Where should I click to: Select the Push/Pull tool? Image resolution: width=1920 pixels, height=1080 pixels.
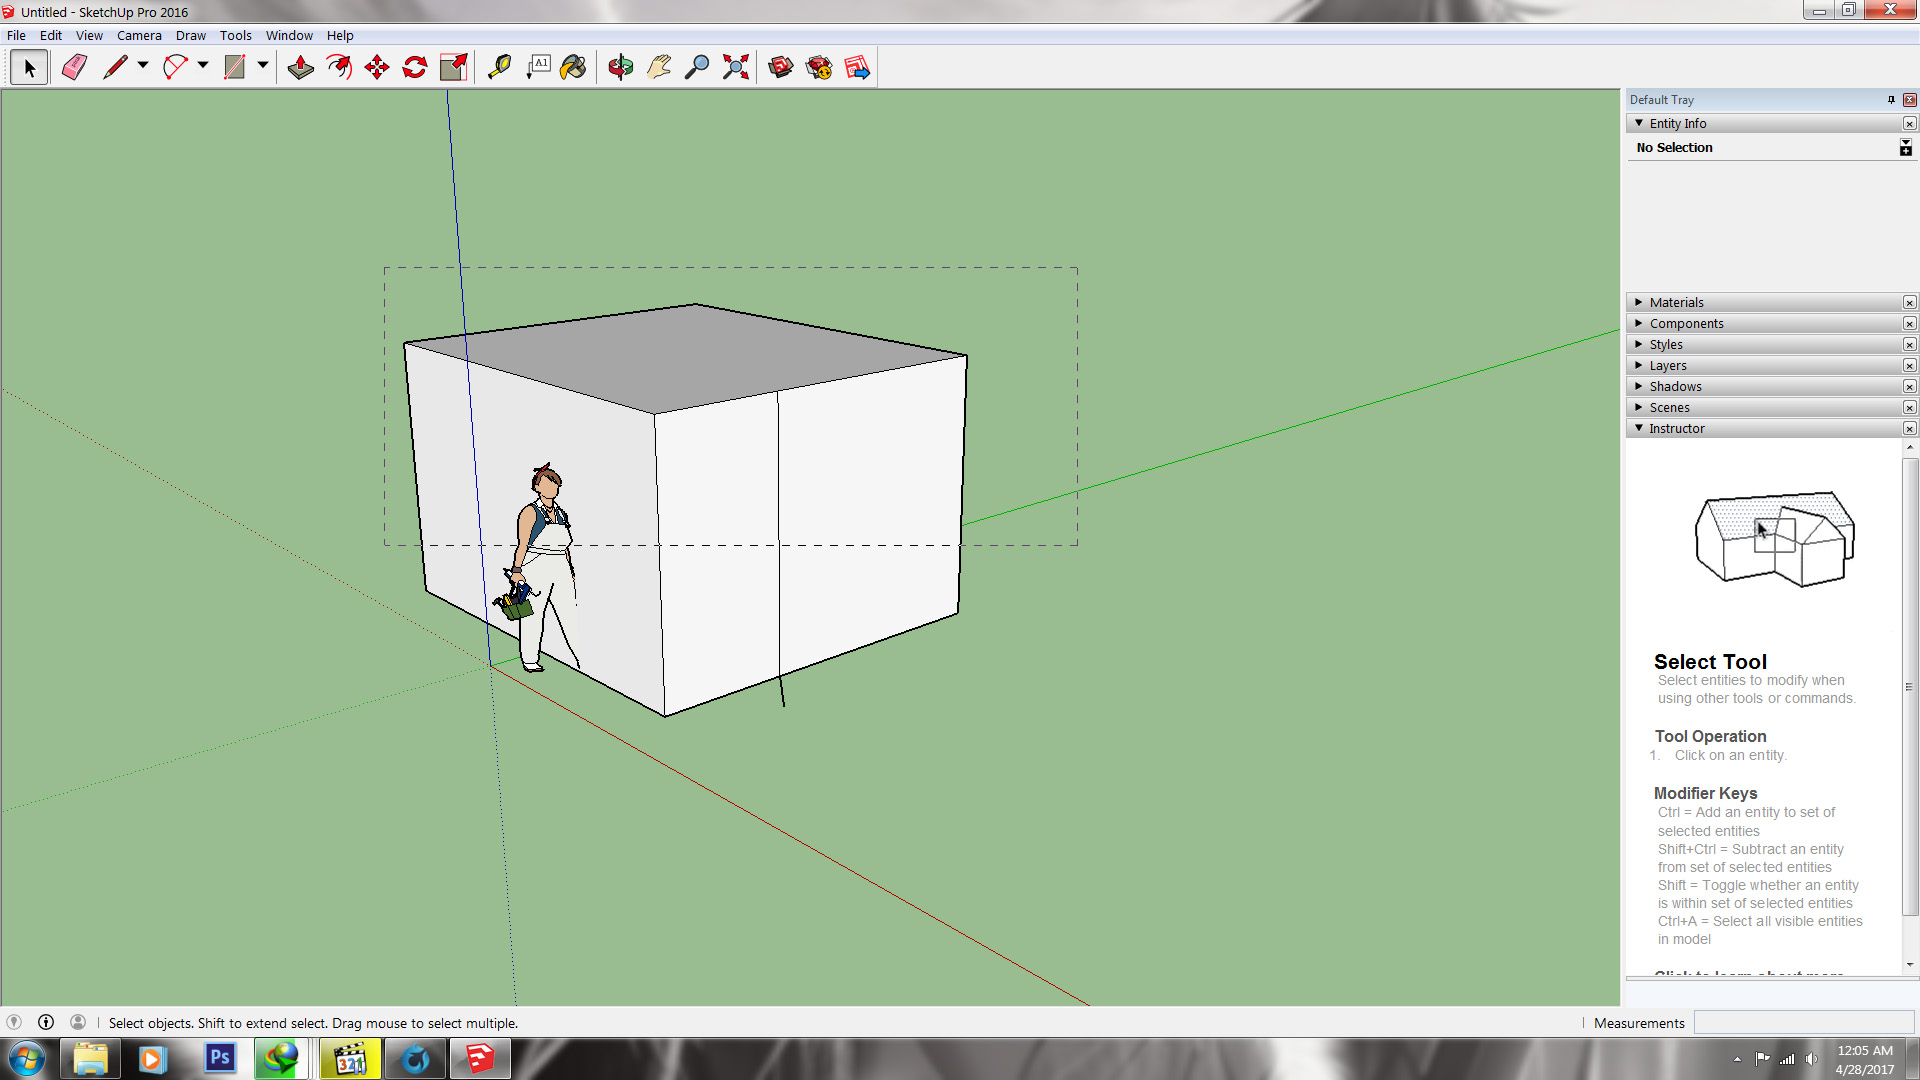pos(300,67)
